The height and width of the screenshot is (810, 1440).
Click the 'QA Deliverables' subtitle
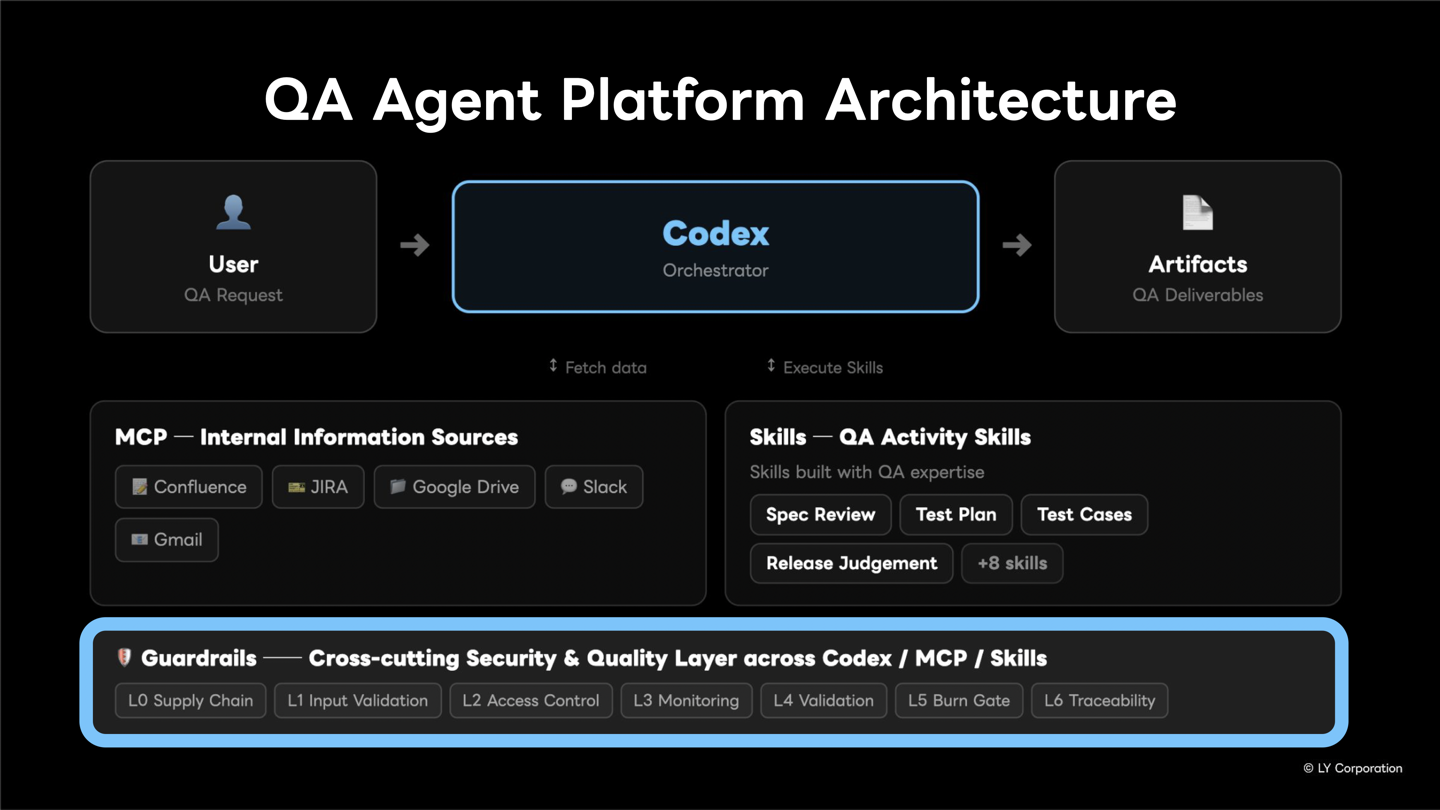tap(1197, 295)
